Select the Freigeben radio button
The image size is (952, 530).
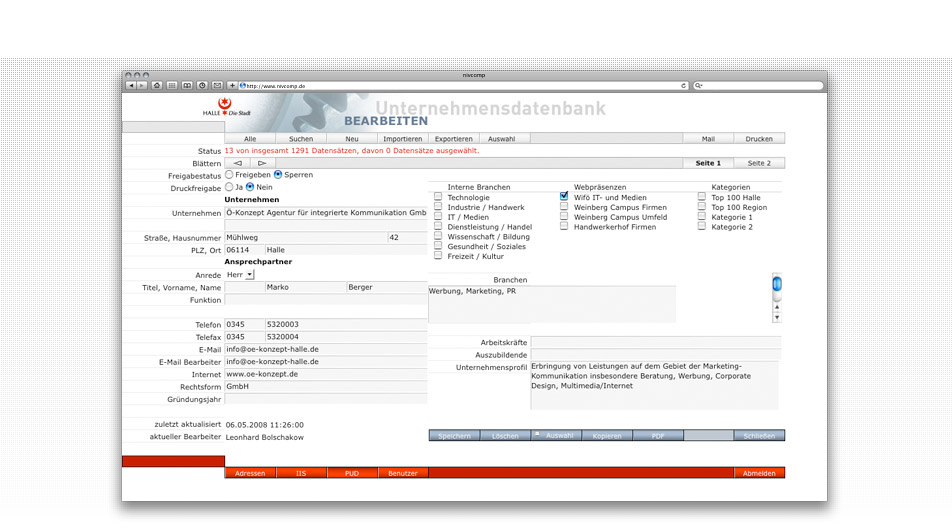tap(229, 175)
